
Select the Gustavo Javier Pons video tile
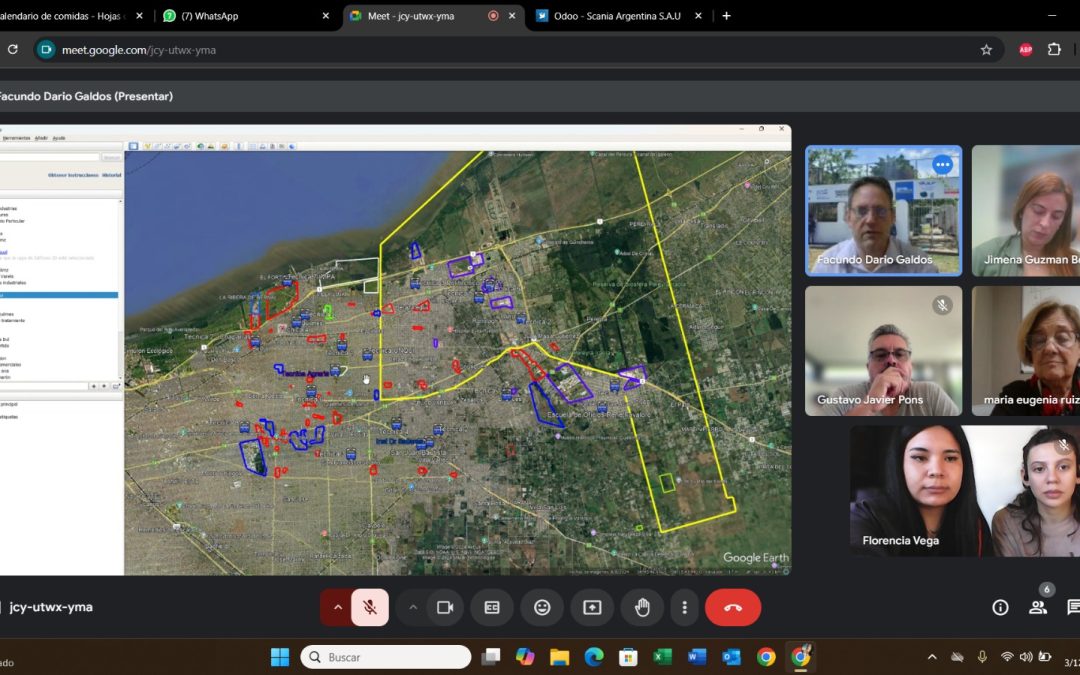click(883, 351)
